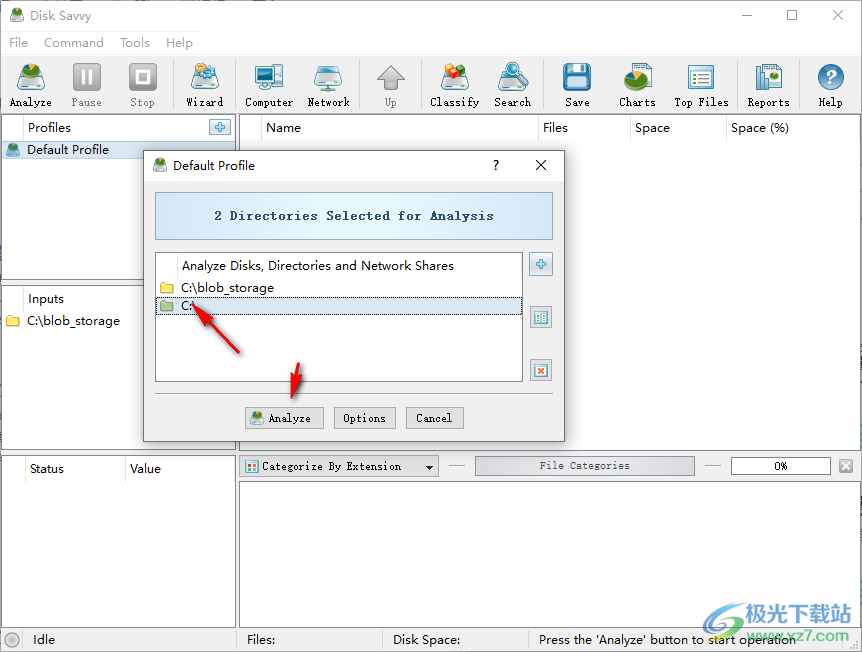This screenshot has height=652, width=862.
Task: Select the Computer toolbar icon
Action: (x=269, y=85)
